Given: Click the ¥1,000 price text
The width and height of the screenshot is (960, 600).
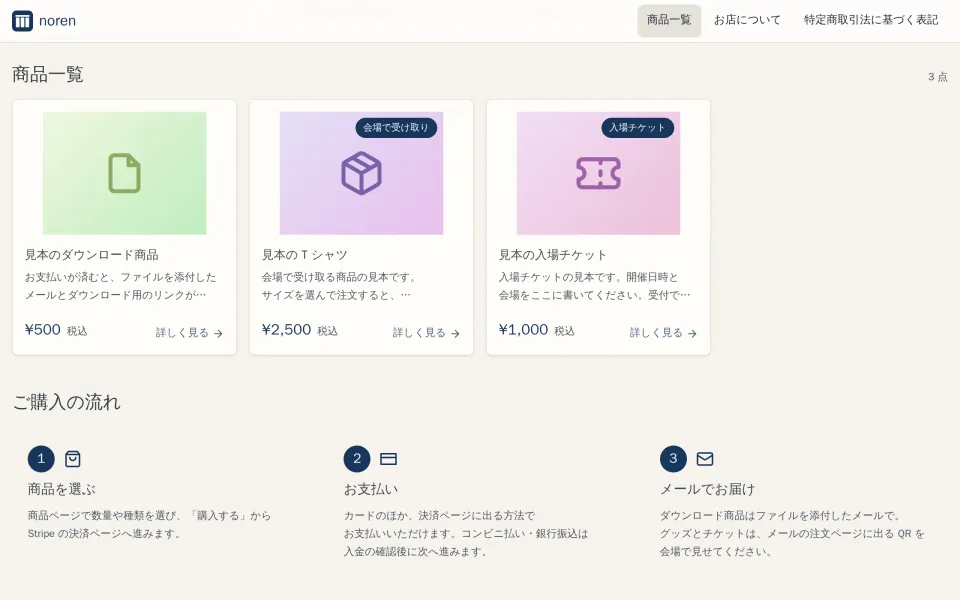Looking at the screenshot, I should click(523, 330).
